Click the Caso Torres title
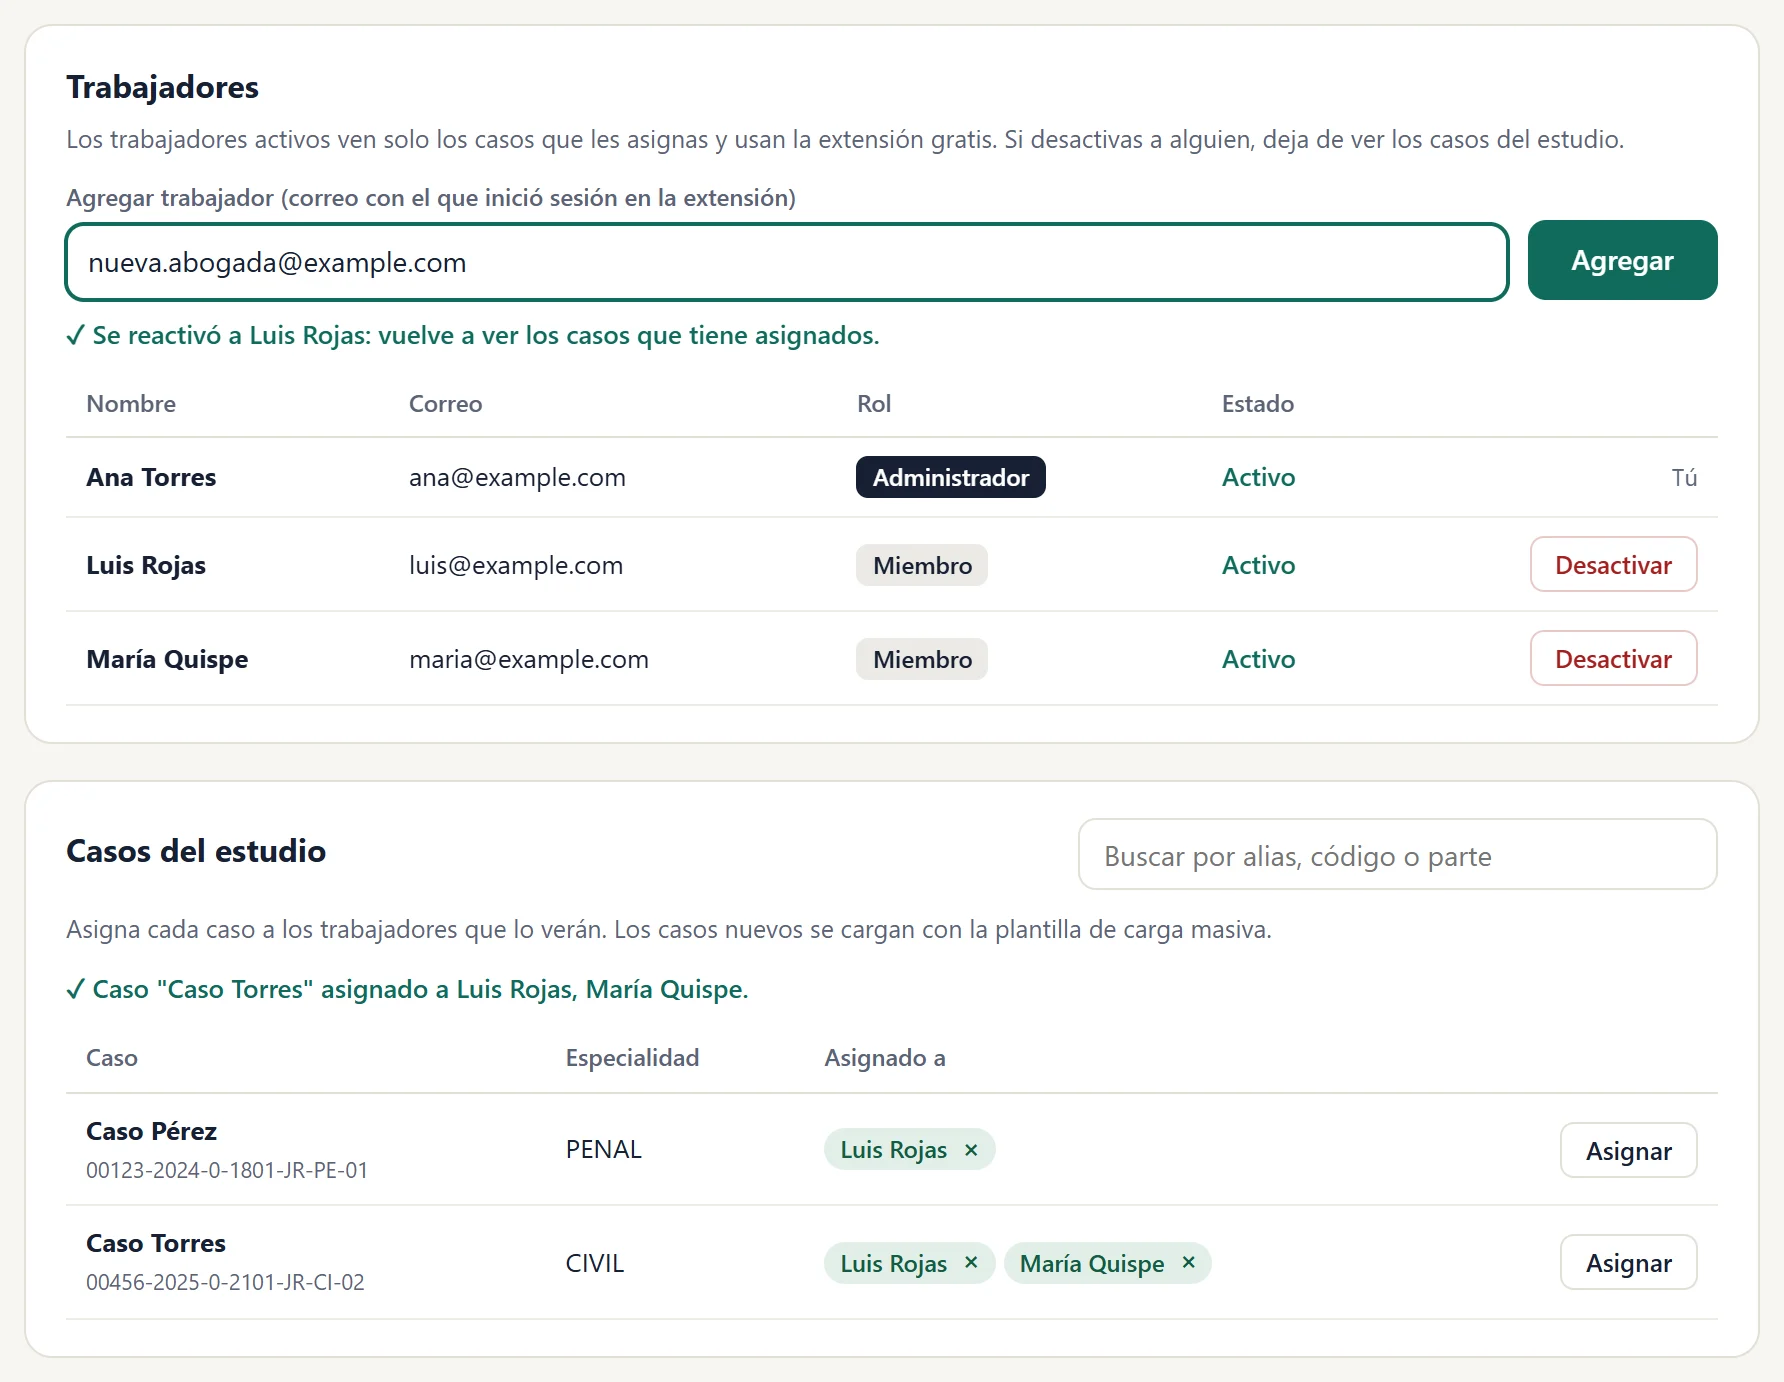This screenshot has width=1784, height=1382. point(156,1243)
